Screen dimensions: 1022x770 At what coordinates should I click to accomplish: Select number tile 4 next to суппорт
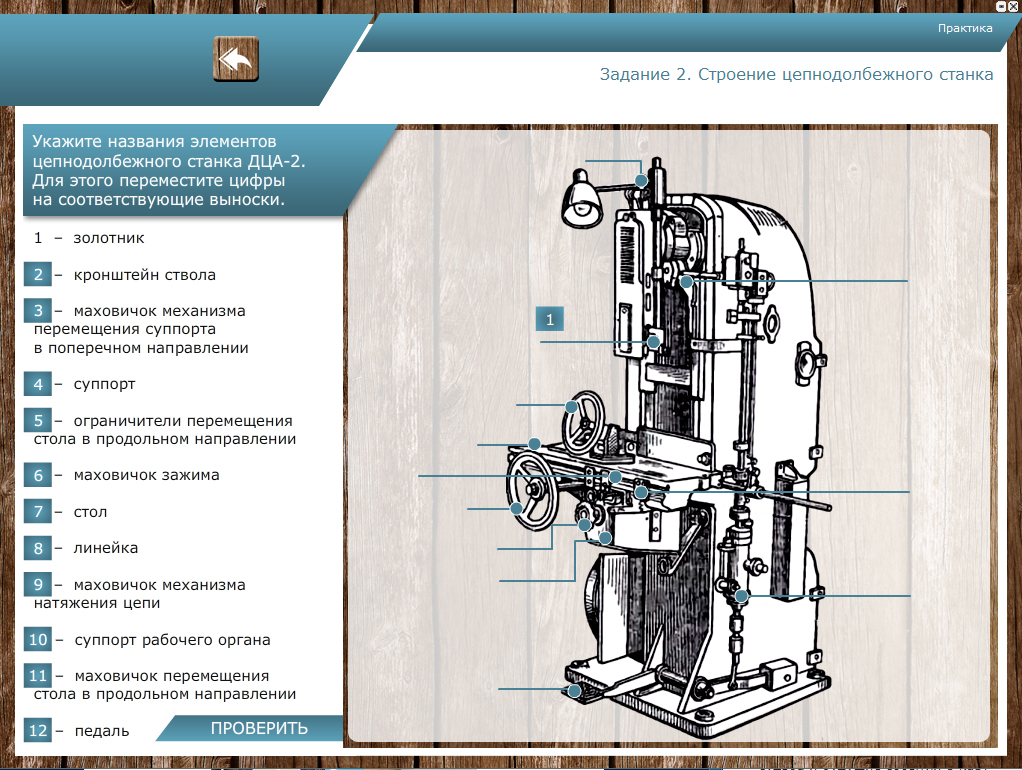coord(38,384)
